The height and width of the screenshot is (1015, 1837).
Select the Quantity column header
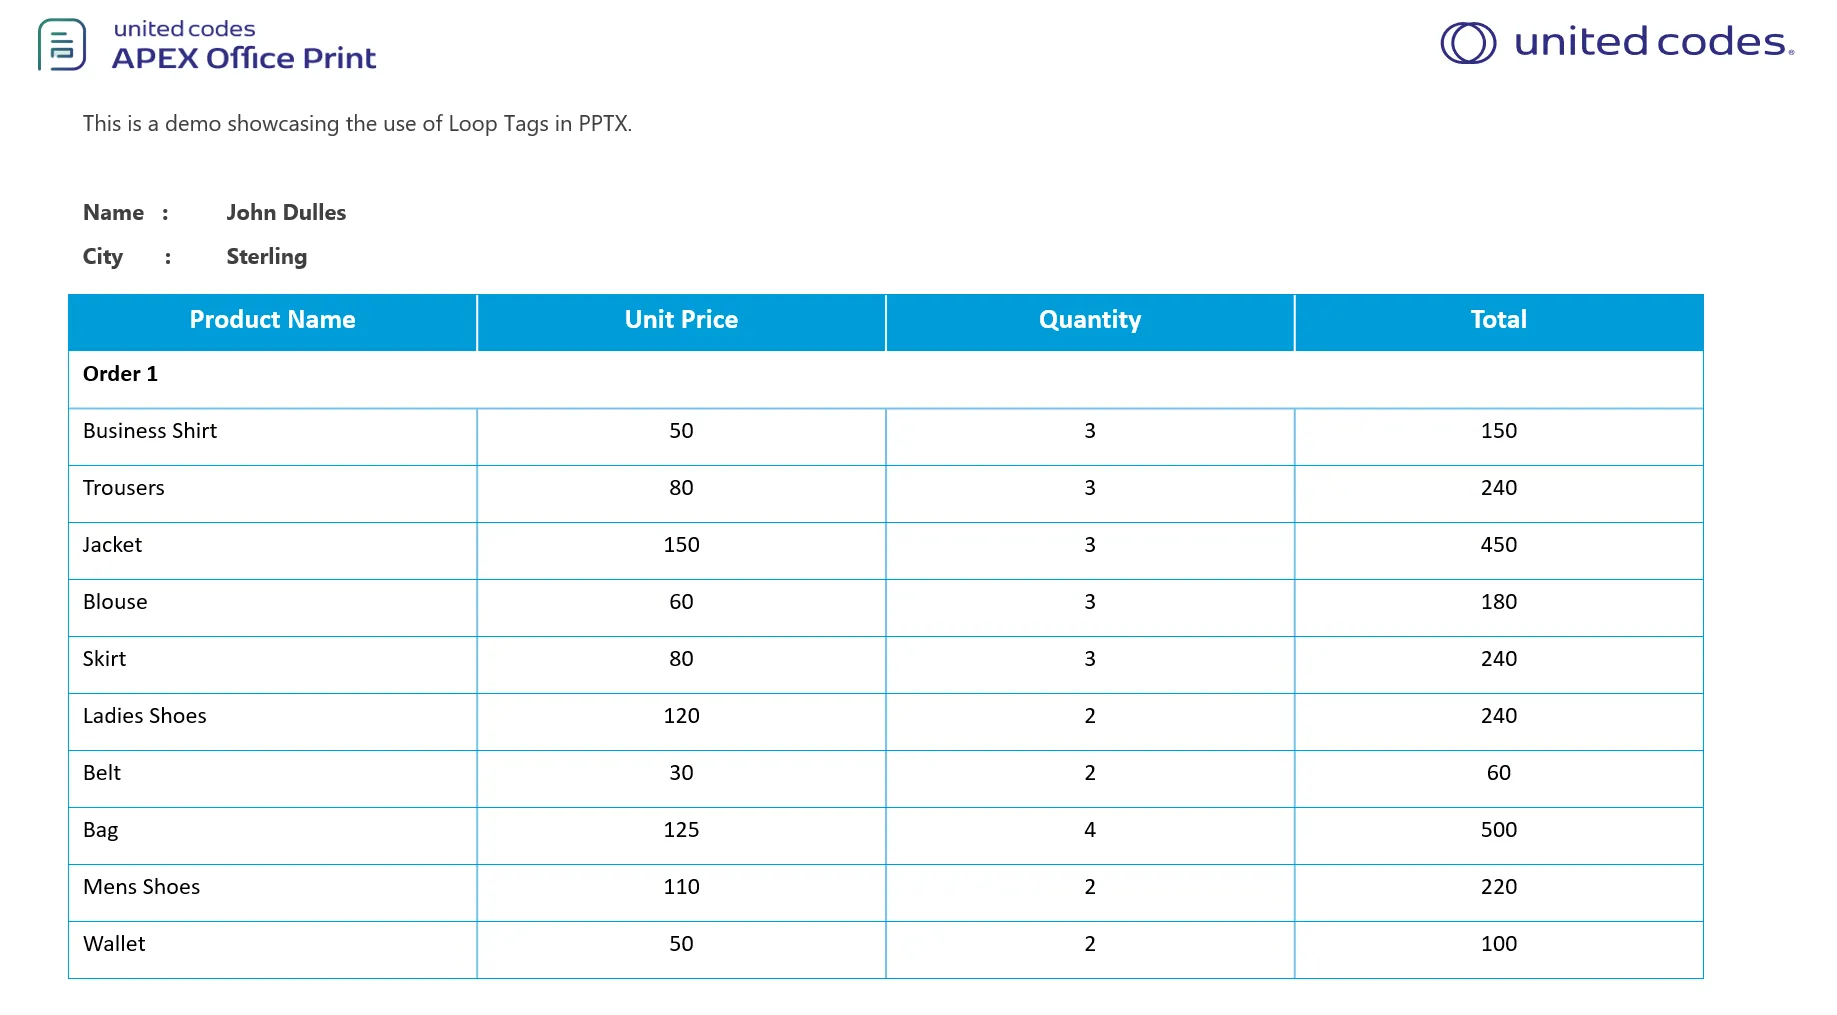1090,322
